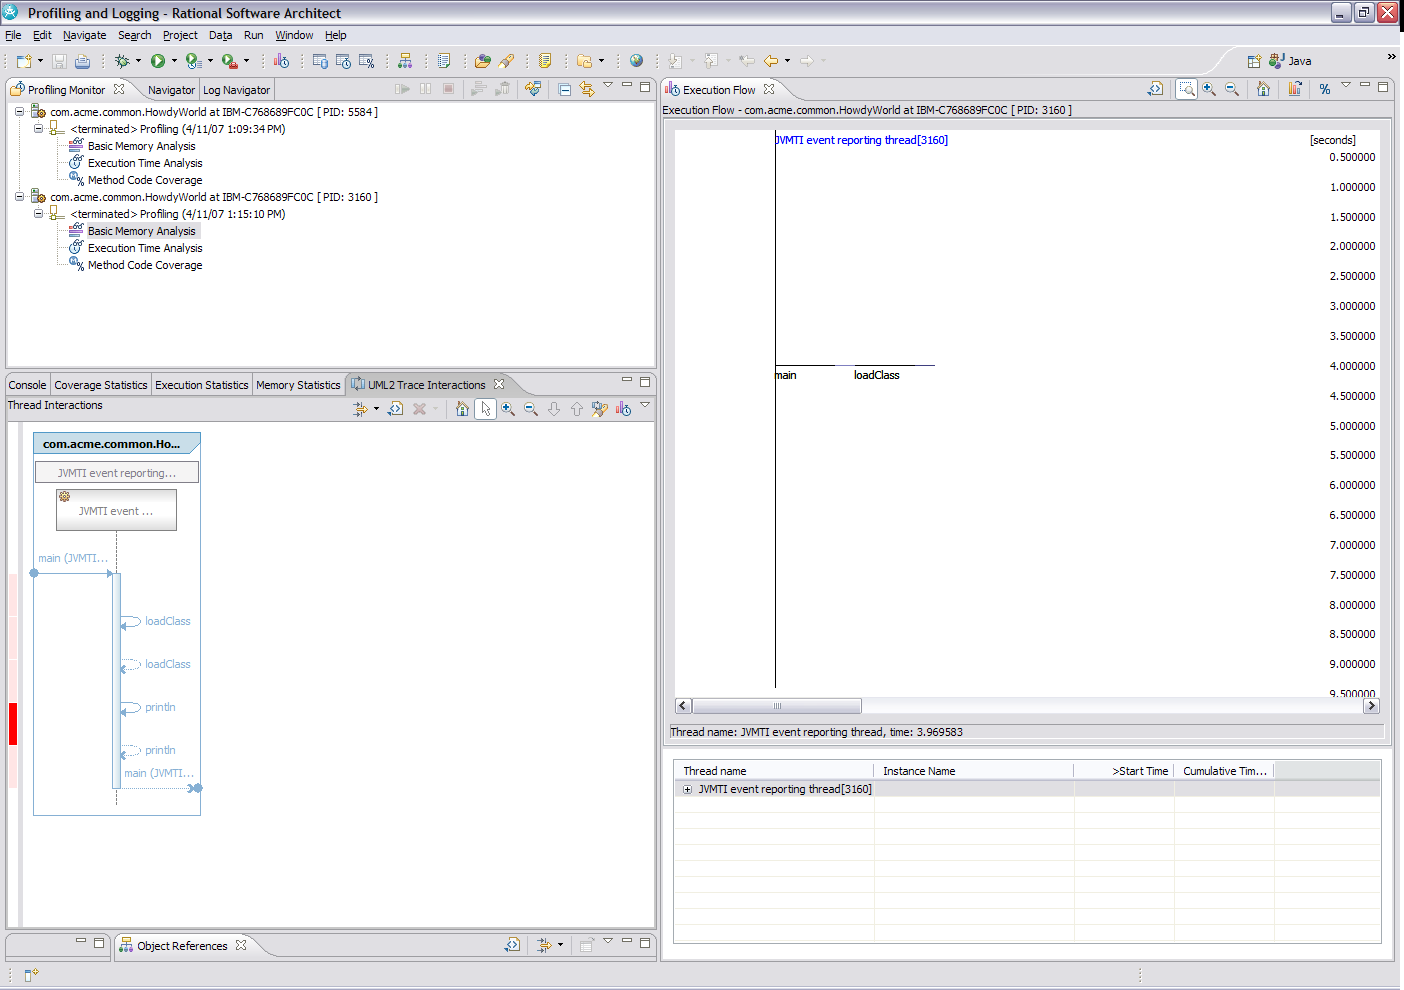Click the hierarchy diagram icon in main toolbar

405,61
